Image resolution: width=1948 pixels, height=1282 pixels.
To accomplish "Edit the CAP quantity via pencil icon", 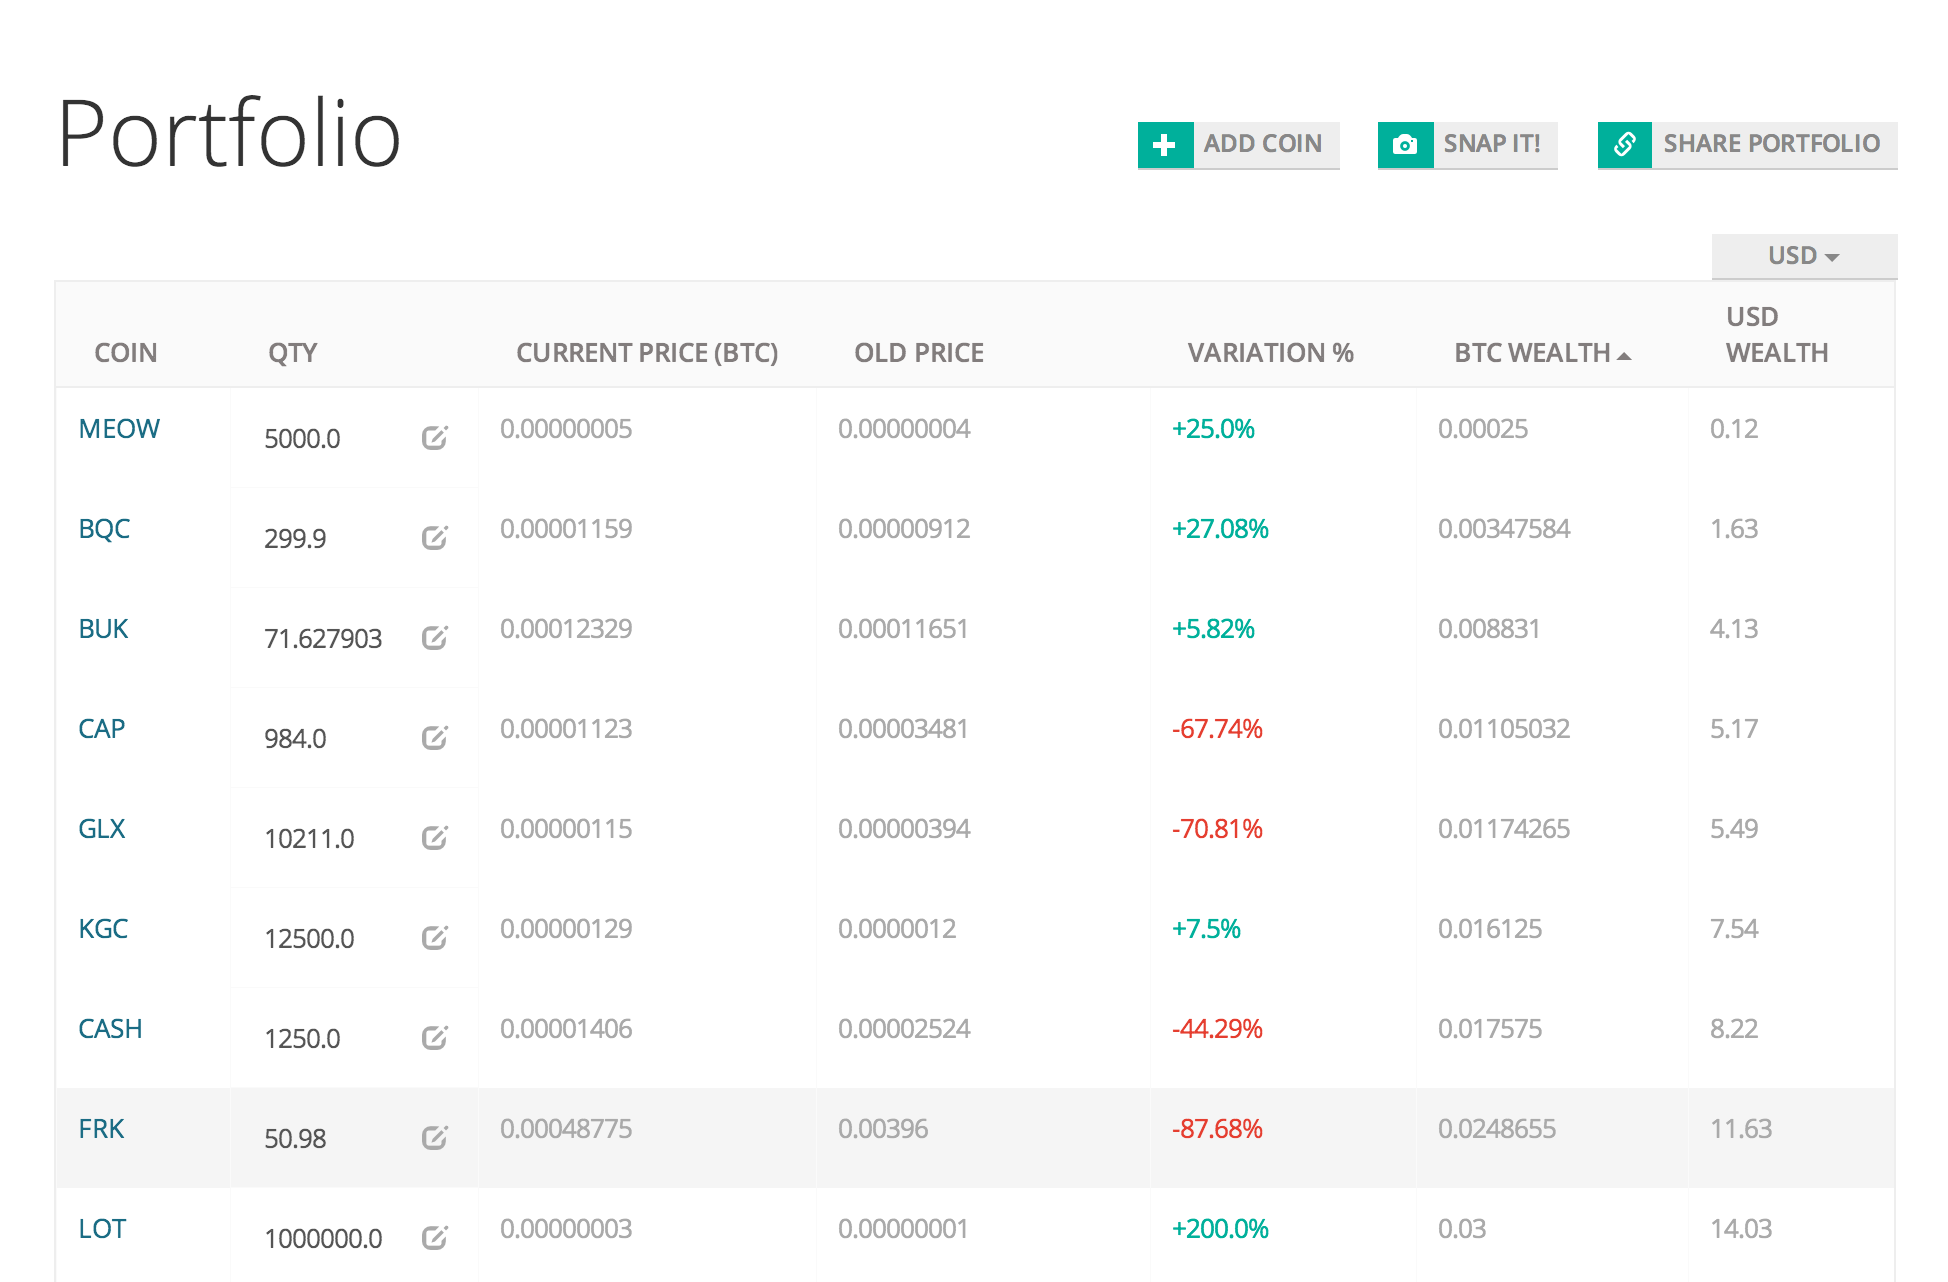I will 434,738.
